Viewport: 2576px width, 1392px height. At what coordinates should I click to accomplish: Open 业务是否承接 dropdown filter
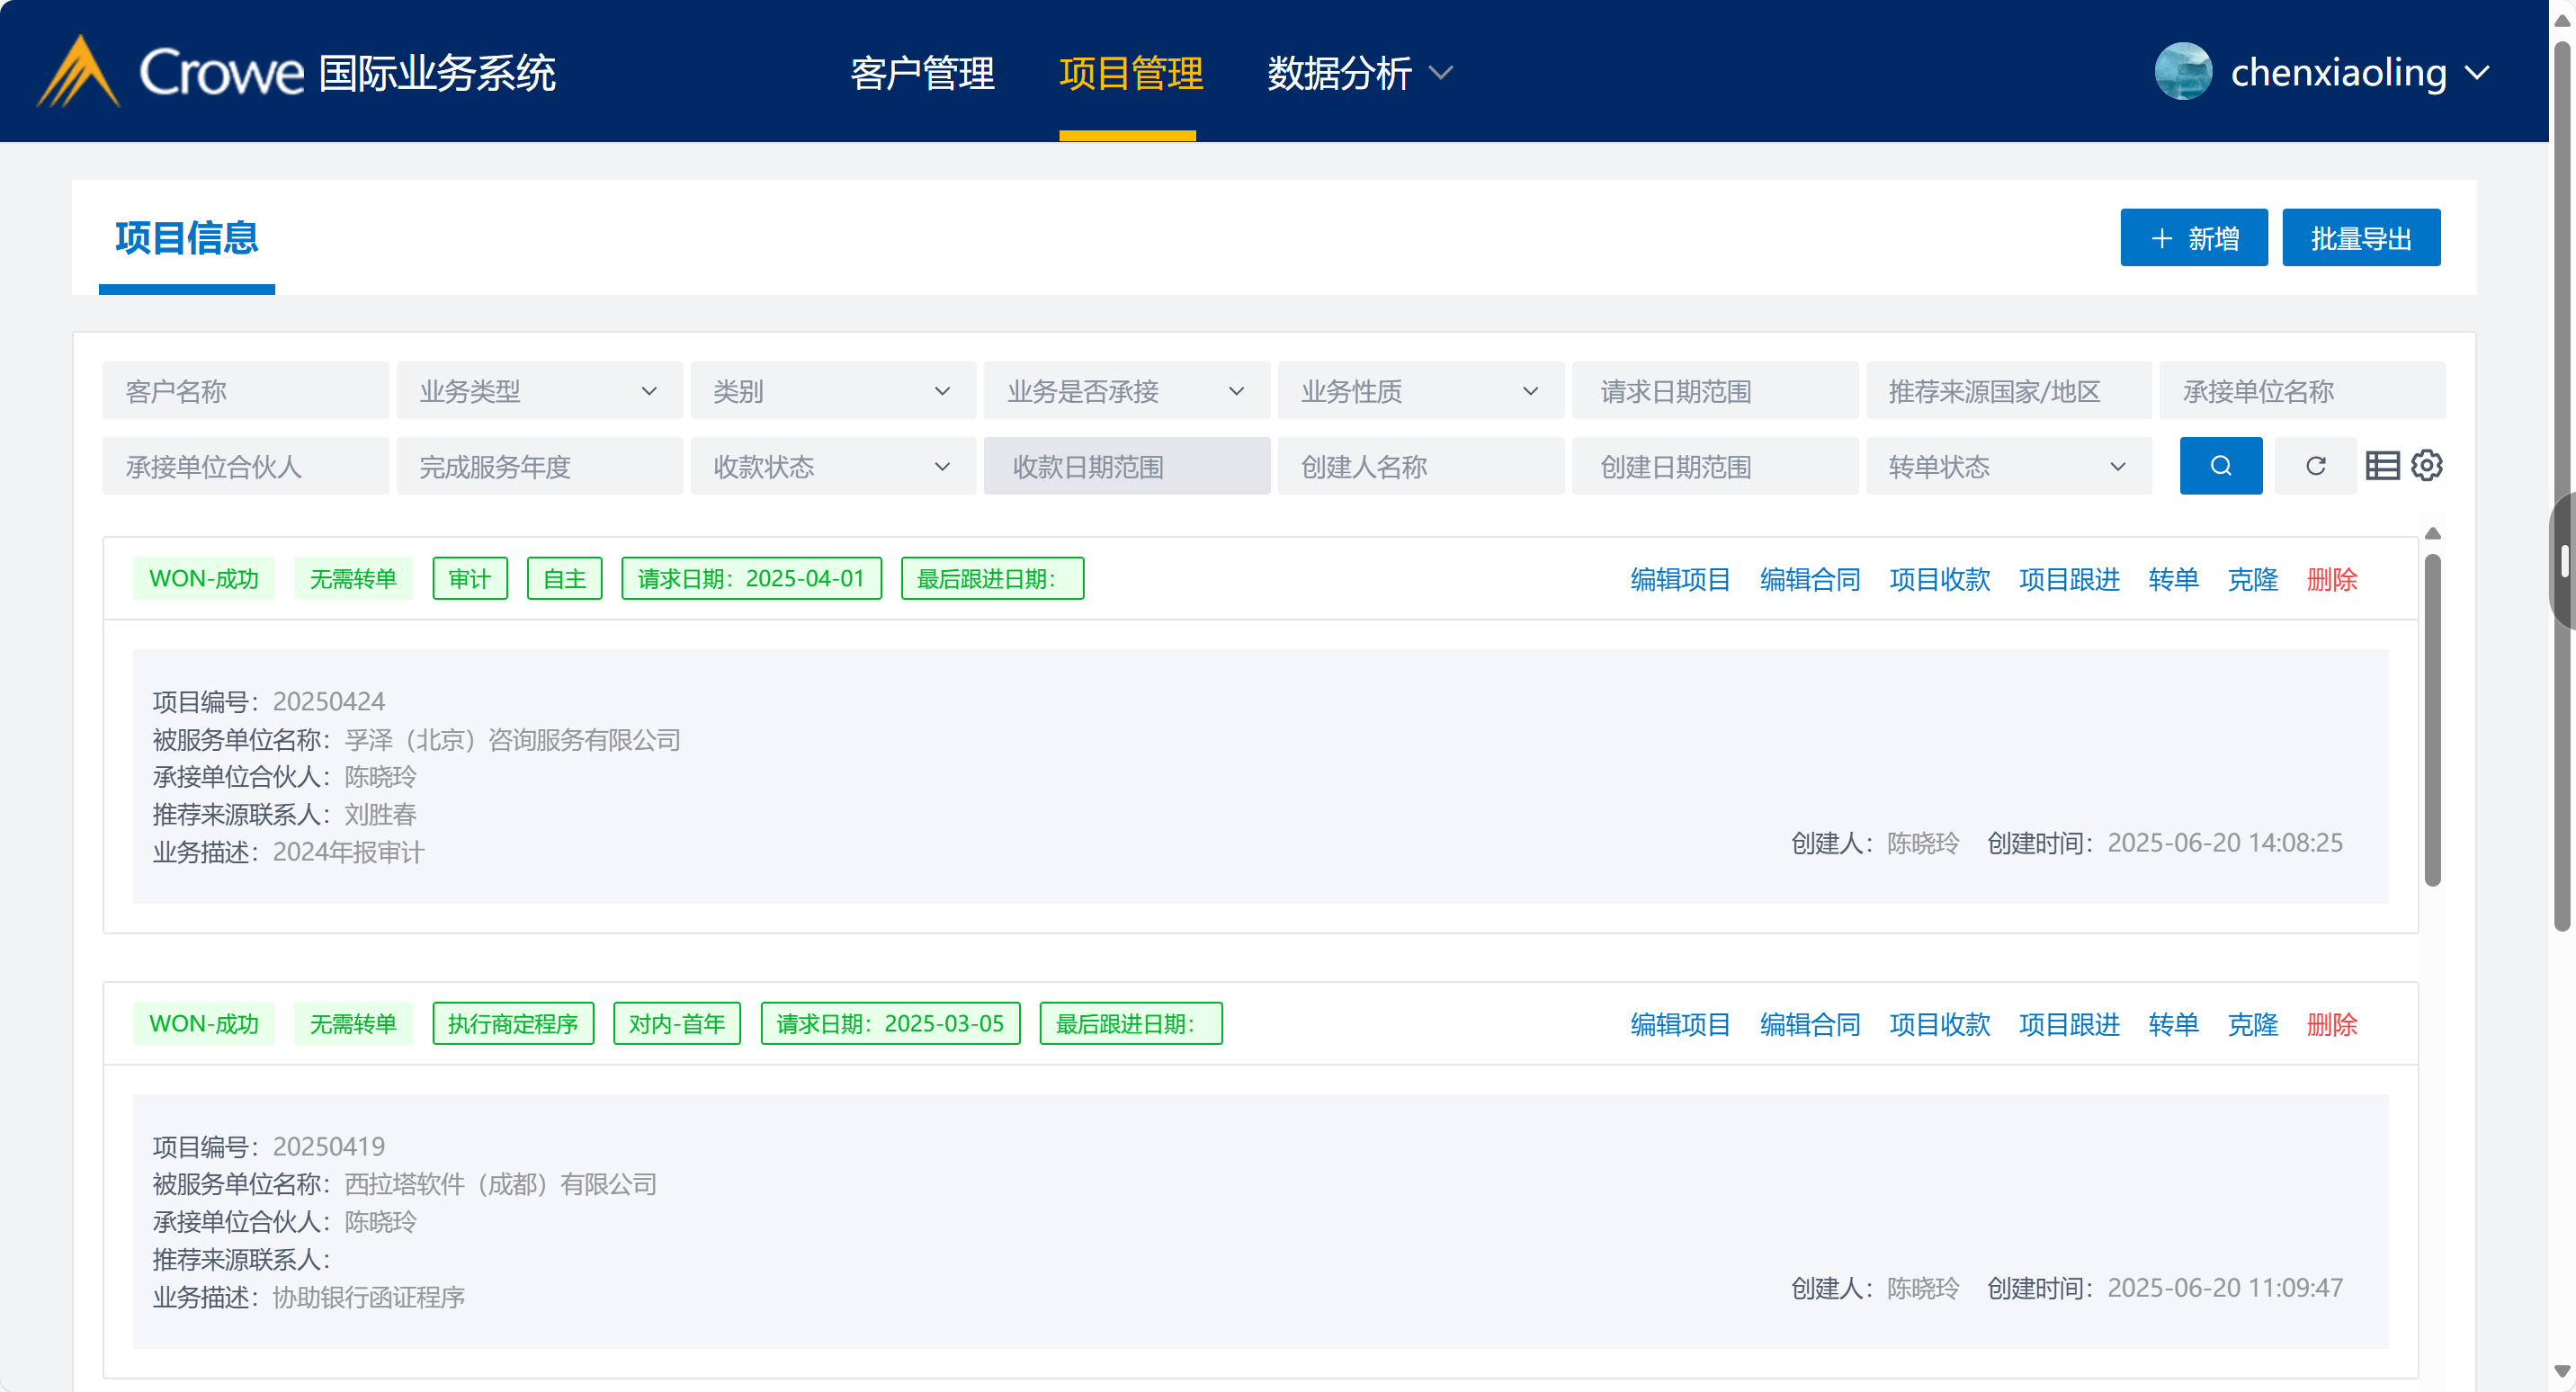click(x=1126, y=391)
